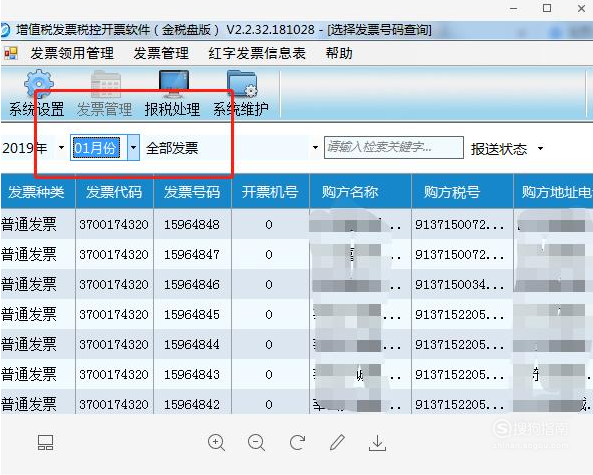Click 3700174320 code in row 15964846

point(114,284)
